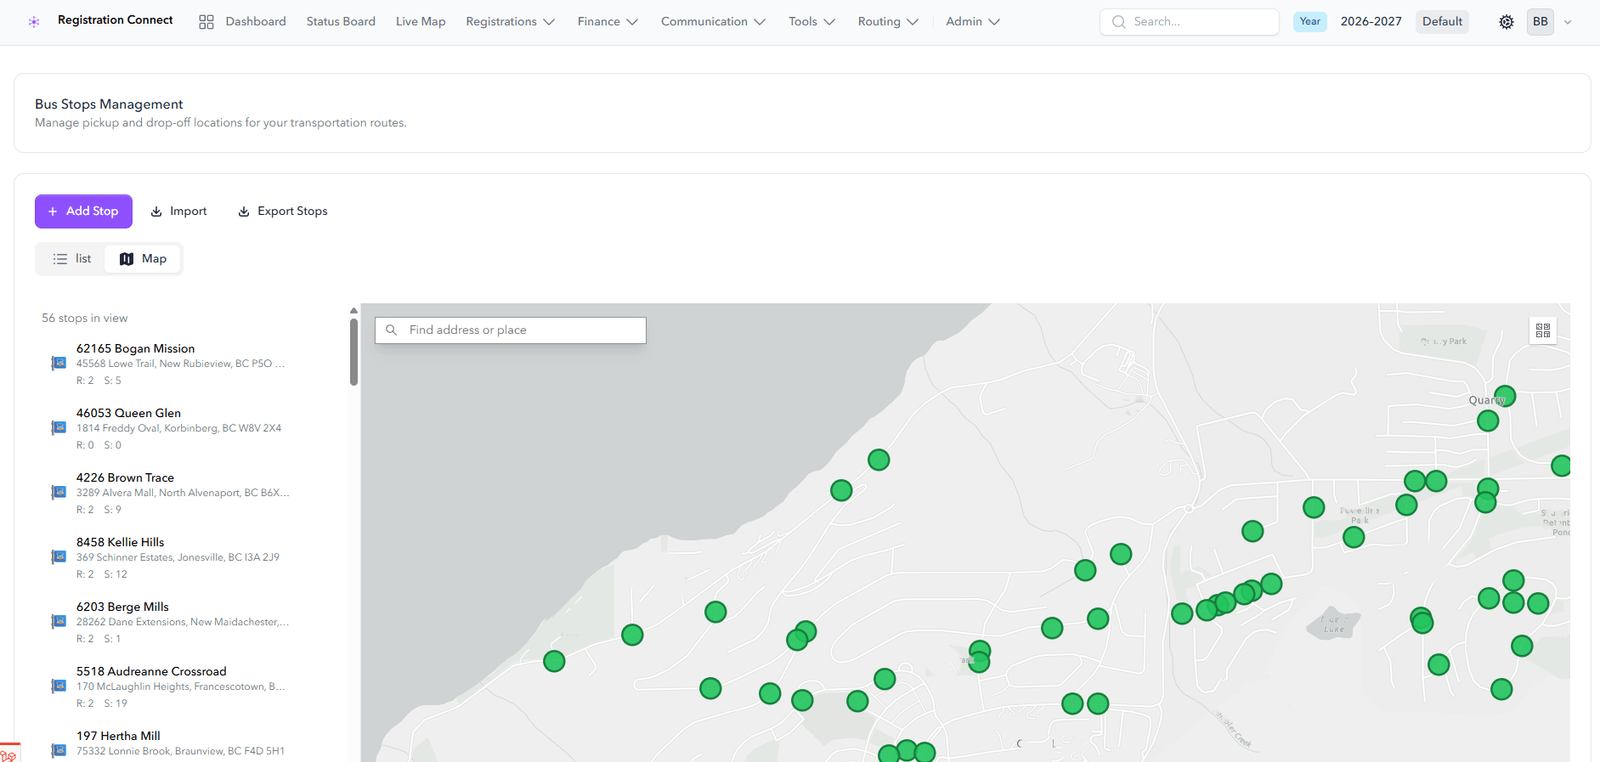
Task: Click the Registration Connect logo icon
Action: click(x=34, y=21)
